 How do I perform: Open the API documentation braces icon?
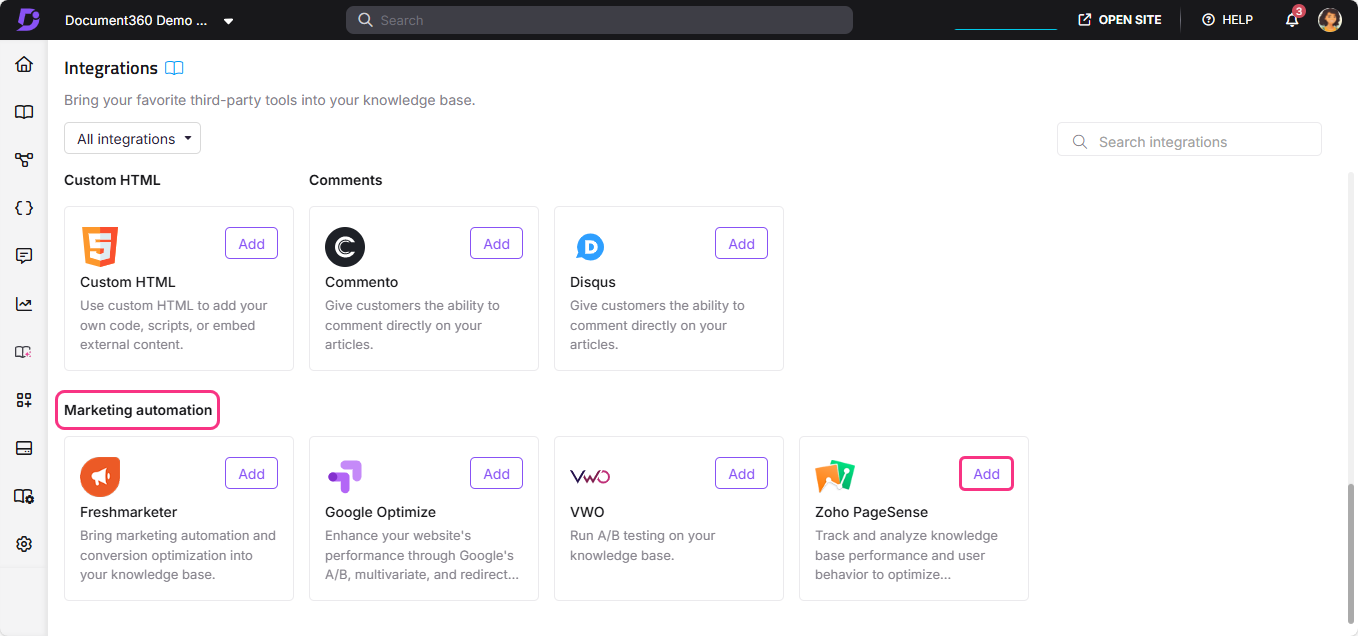23,207
